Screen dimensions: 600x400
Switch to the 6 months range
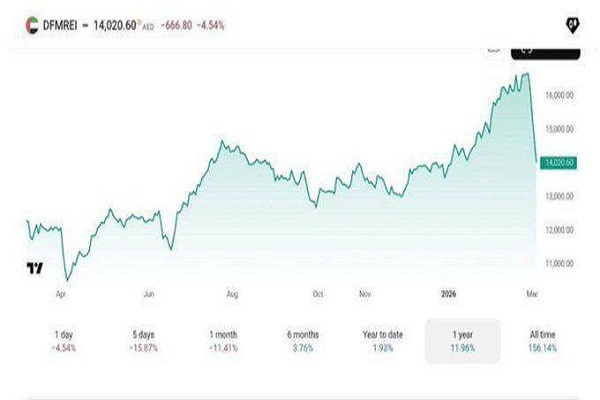(302, 340)
